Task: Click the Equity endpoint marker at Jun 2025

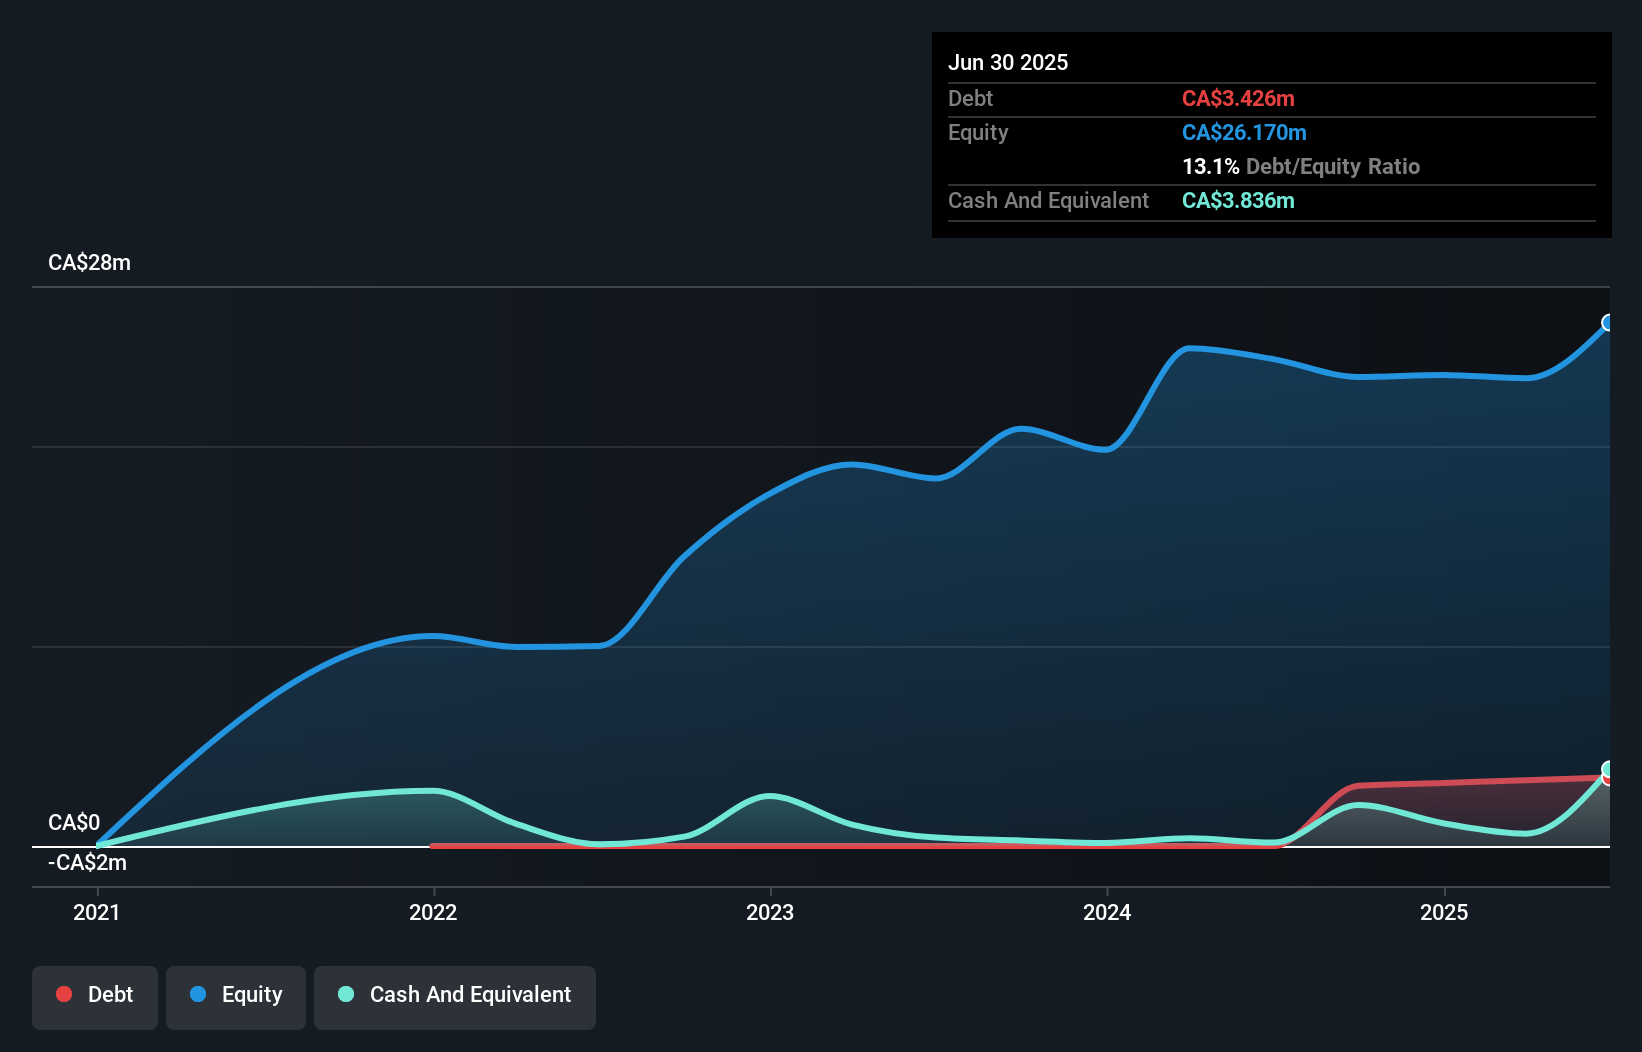Action: [x=1609, y=322]
